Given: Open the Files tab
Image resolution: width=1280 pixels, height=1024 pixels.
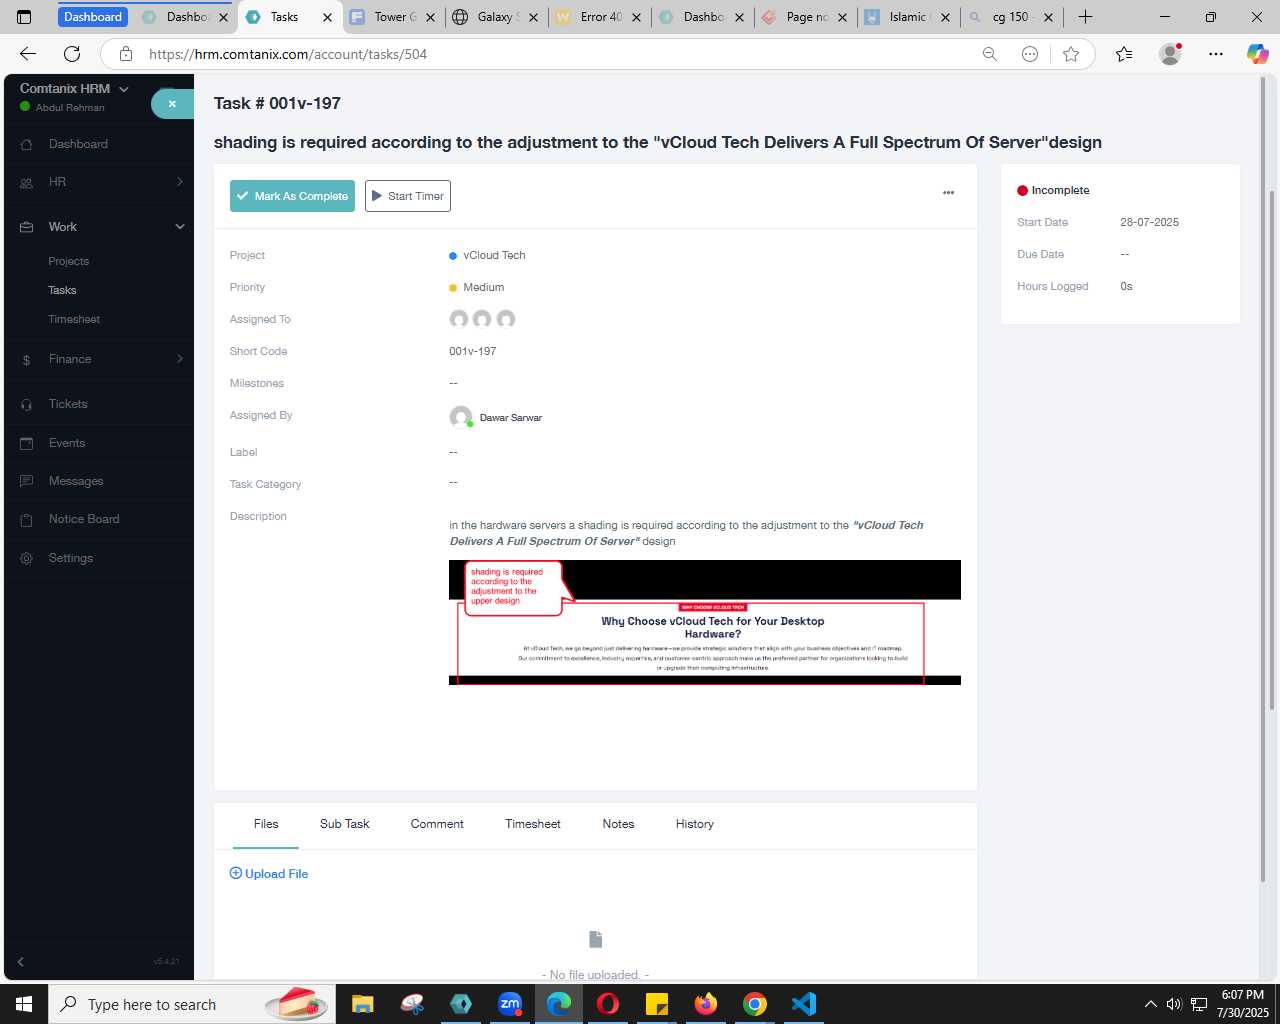Looking at the screenshot, I should [266, 824].
